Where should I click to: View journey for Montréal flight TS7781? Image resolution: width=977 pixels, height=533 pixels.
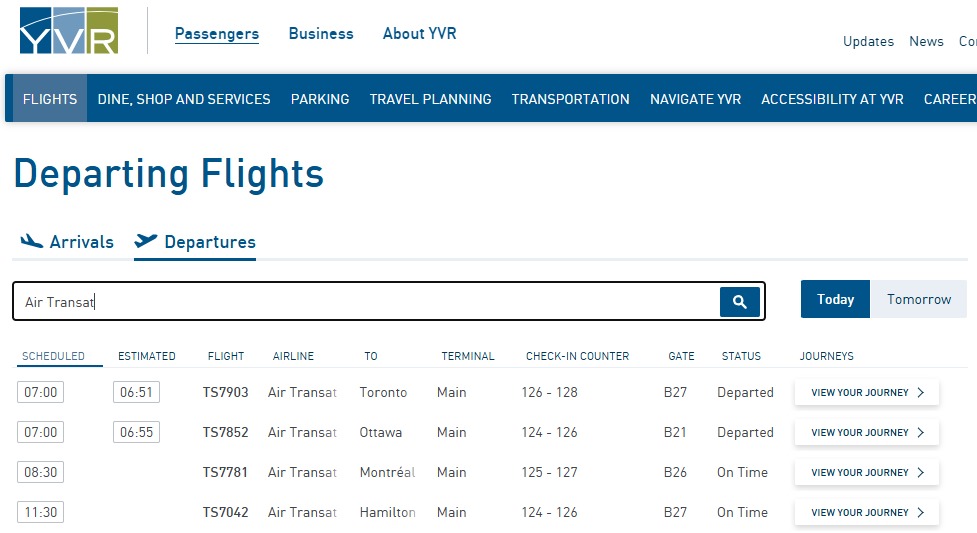866,473
